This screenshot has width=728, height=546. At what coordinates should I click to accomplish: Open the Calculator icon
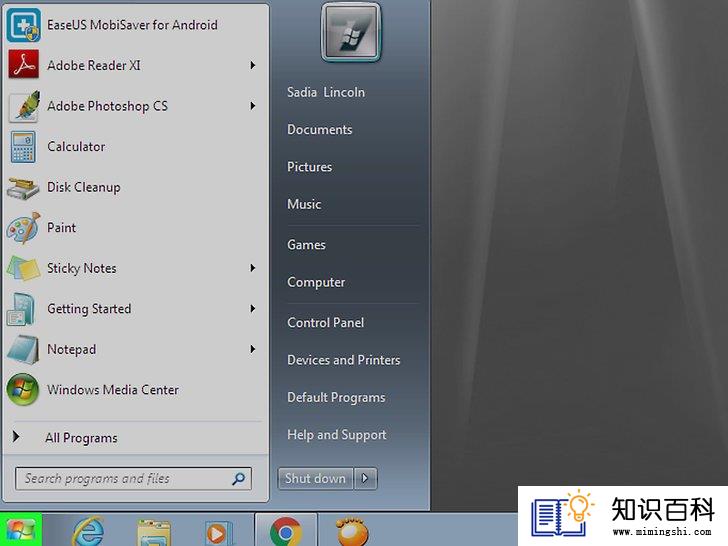point(23,147)
